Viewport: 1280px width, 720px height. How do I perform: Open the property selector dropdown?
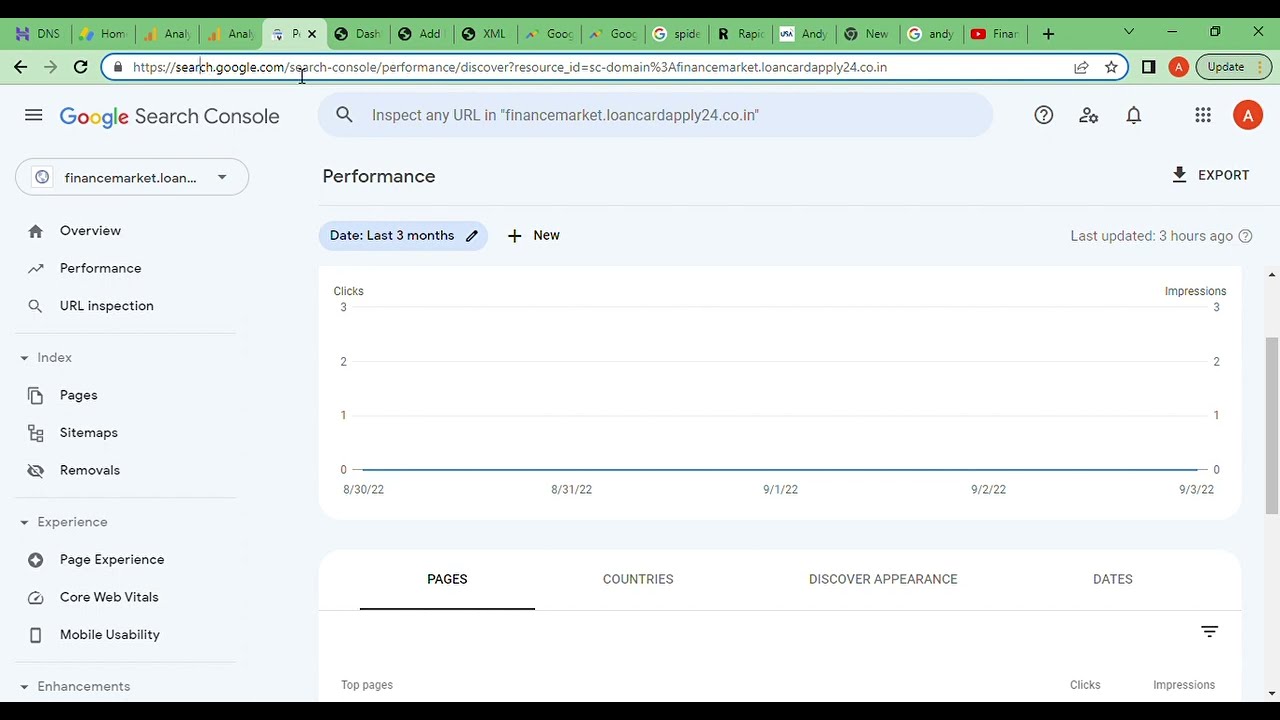[x=132, y=177]
